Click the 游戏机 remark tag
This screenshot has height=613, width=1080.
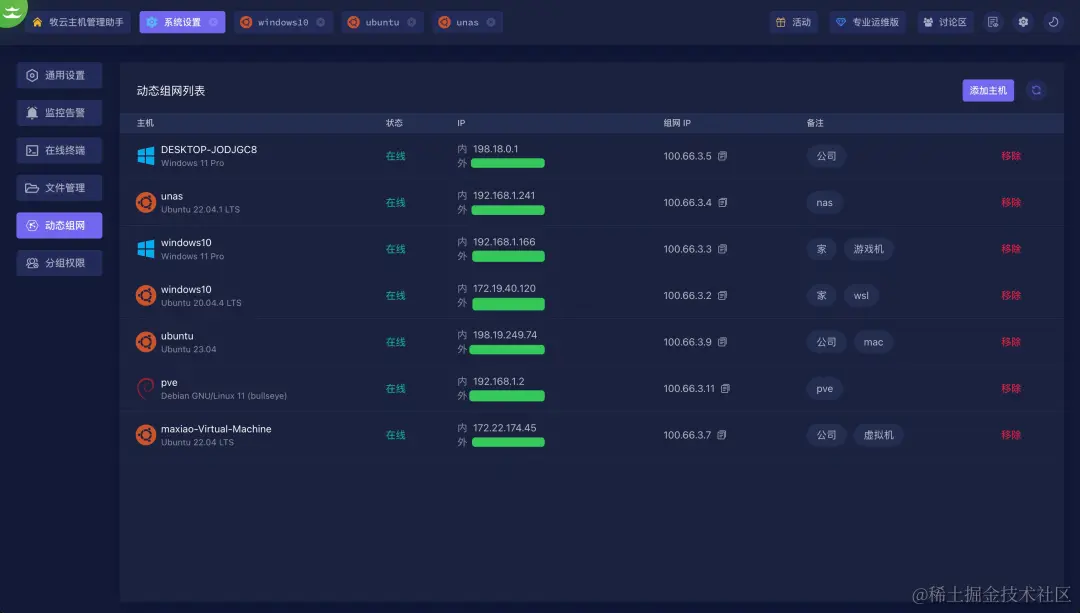[868, 249]
